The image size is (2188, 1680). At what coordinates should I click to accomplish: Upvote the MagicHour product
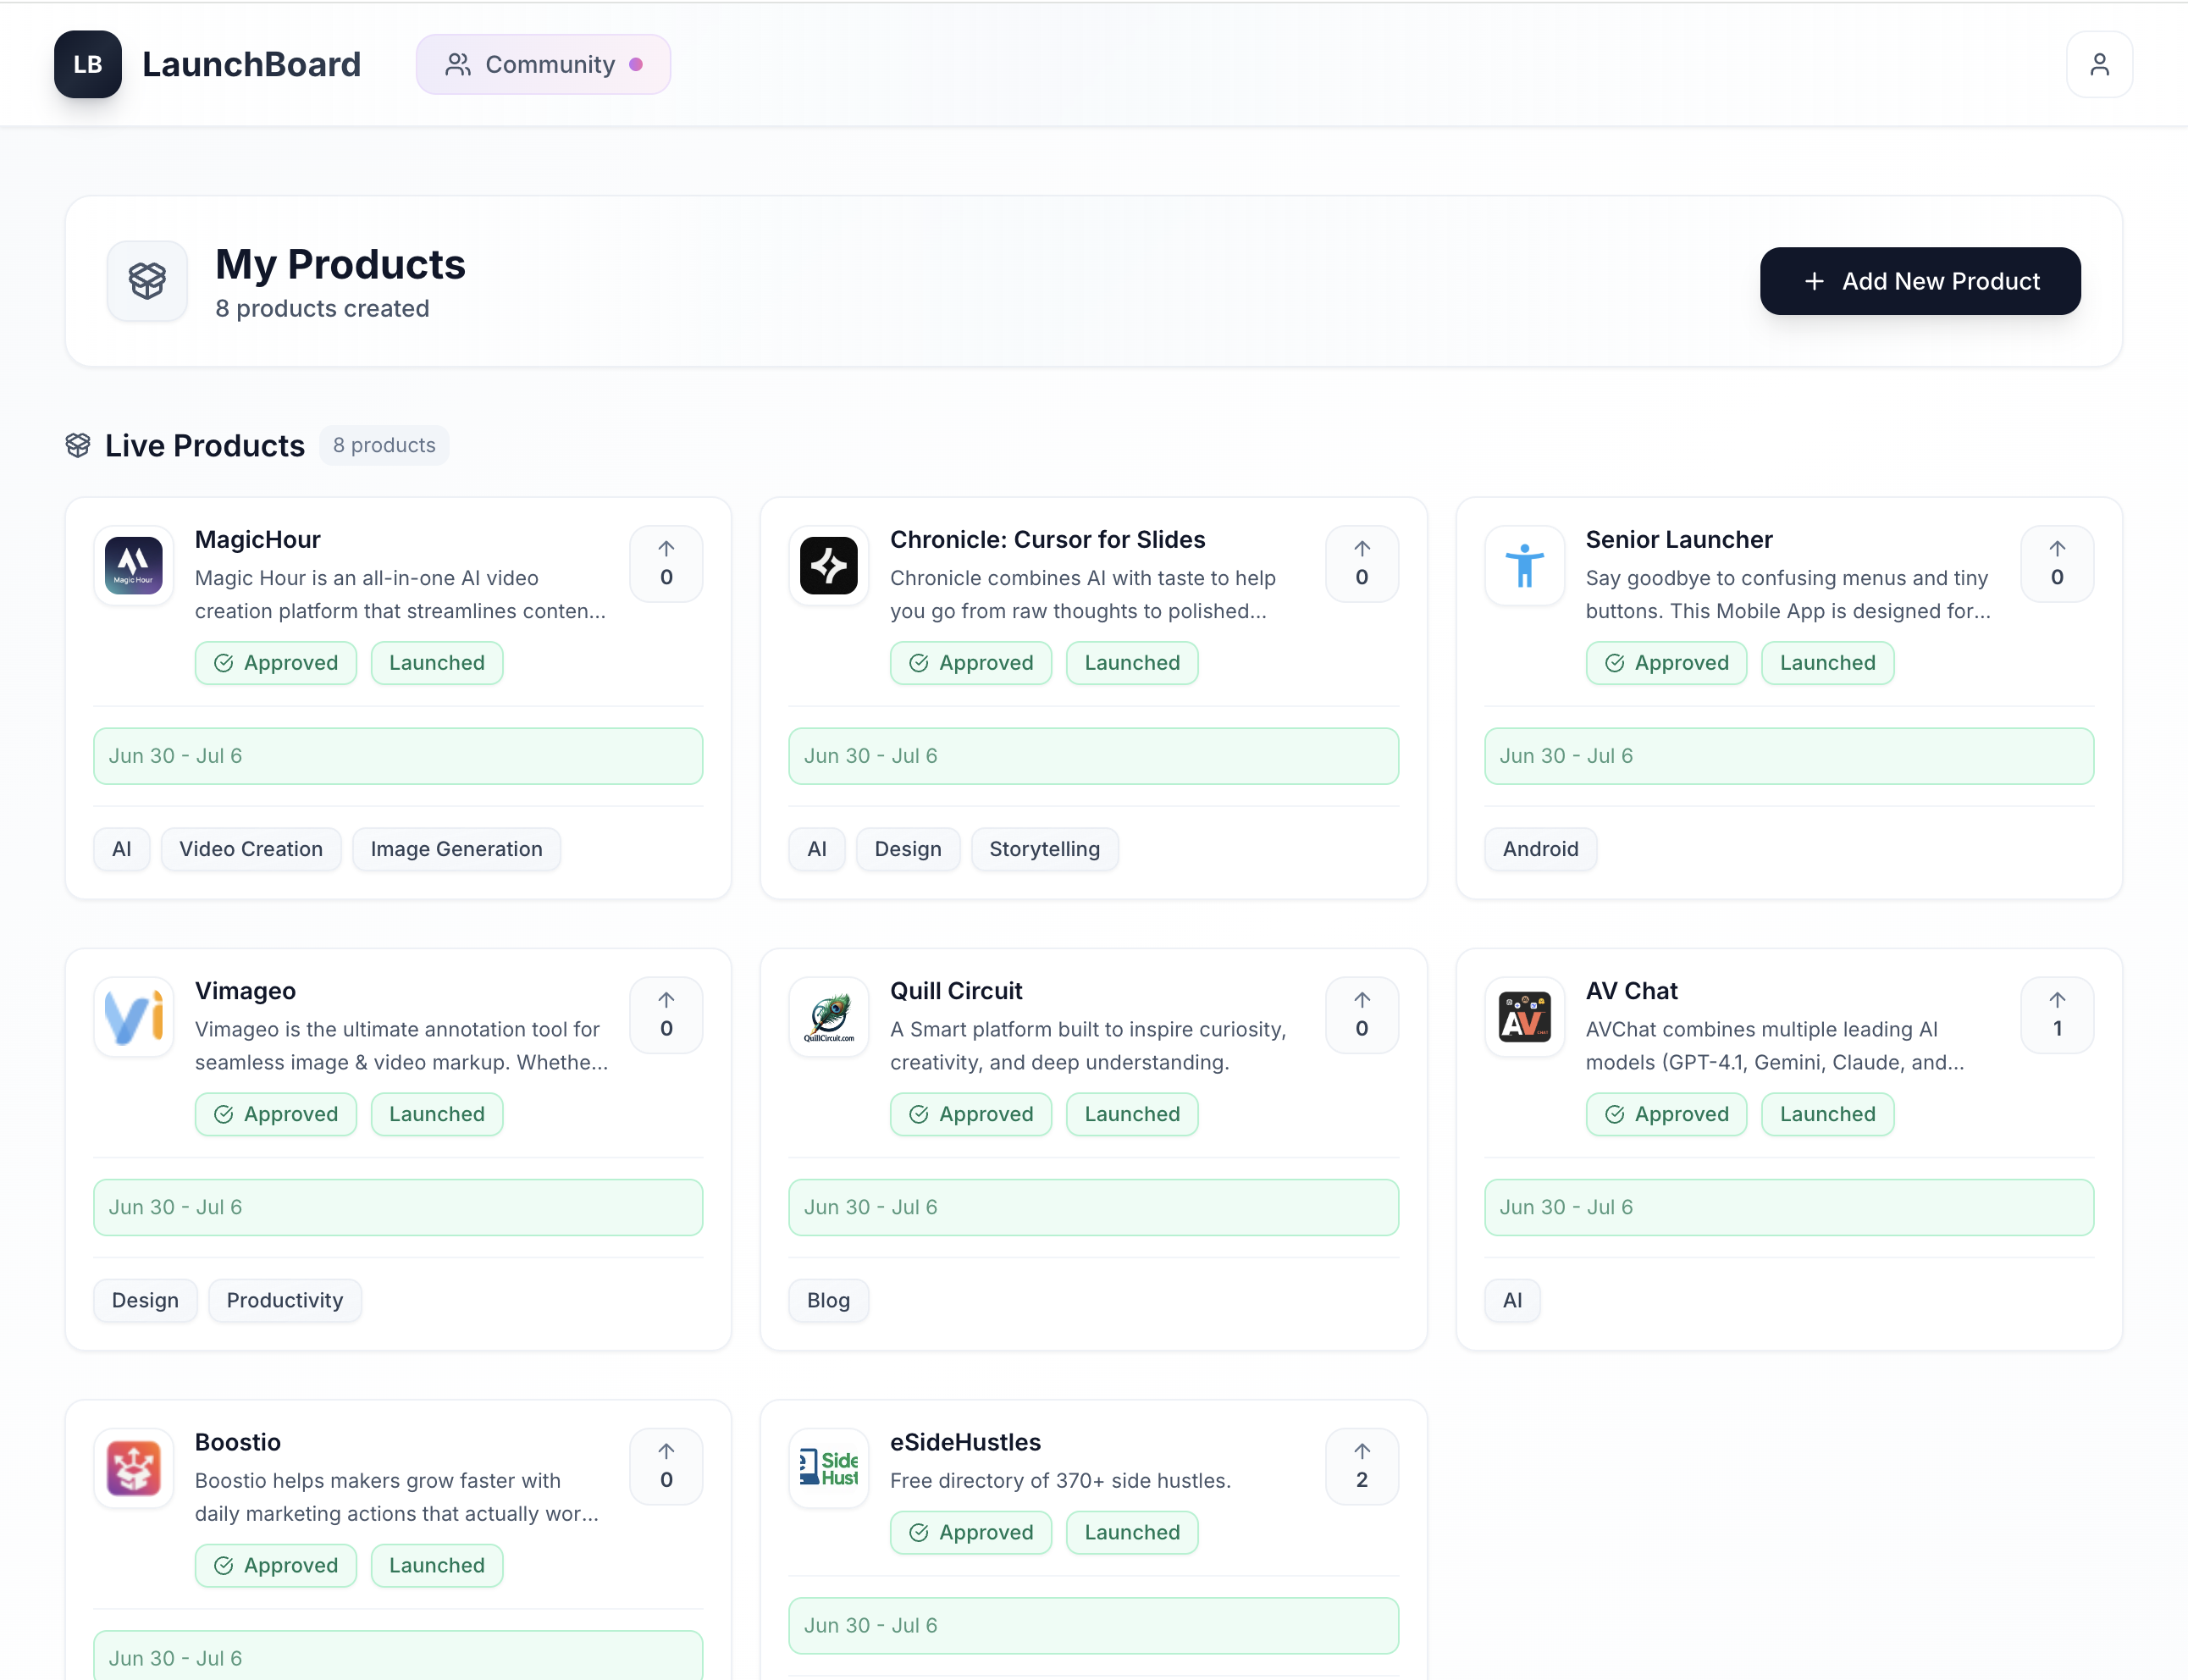tap(666, 564)
